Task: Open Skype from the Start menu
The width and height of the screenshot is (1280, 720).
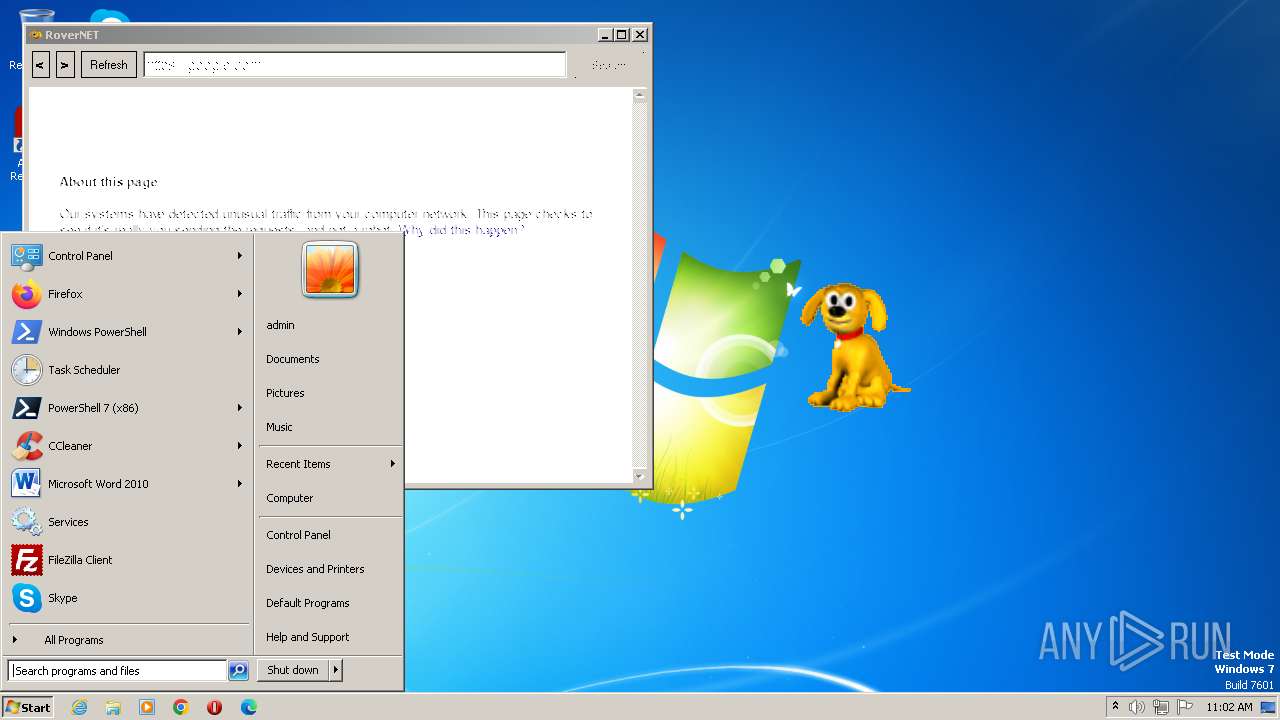Action: [127, 598]
